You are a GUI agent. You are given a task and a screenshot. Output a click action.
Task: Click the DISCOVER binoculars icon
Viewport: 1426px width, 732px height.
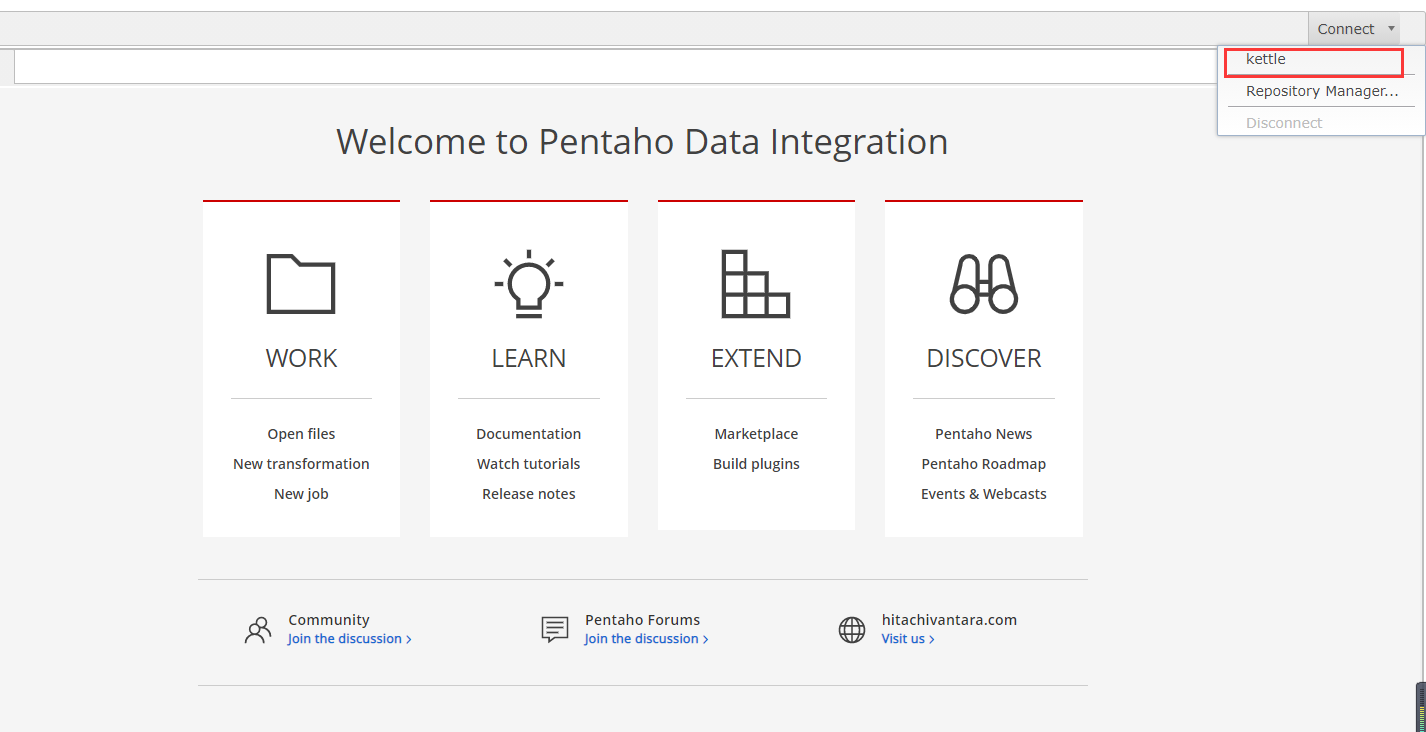pos(984,284)
